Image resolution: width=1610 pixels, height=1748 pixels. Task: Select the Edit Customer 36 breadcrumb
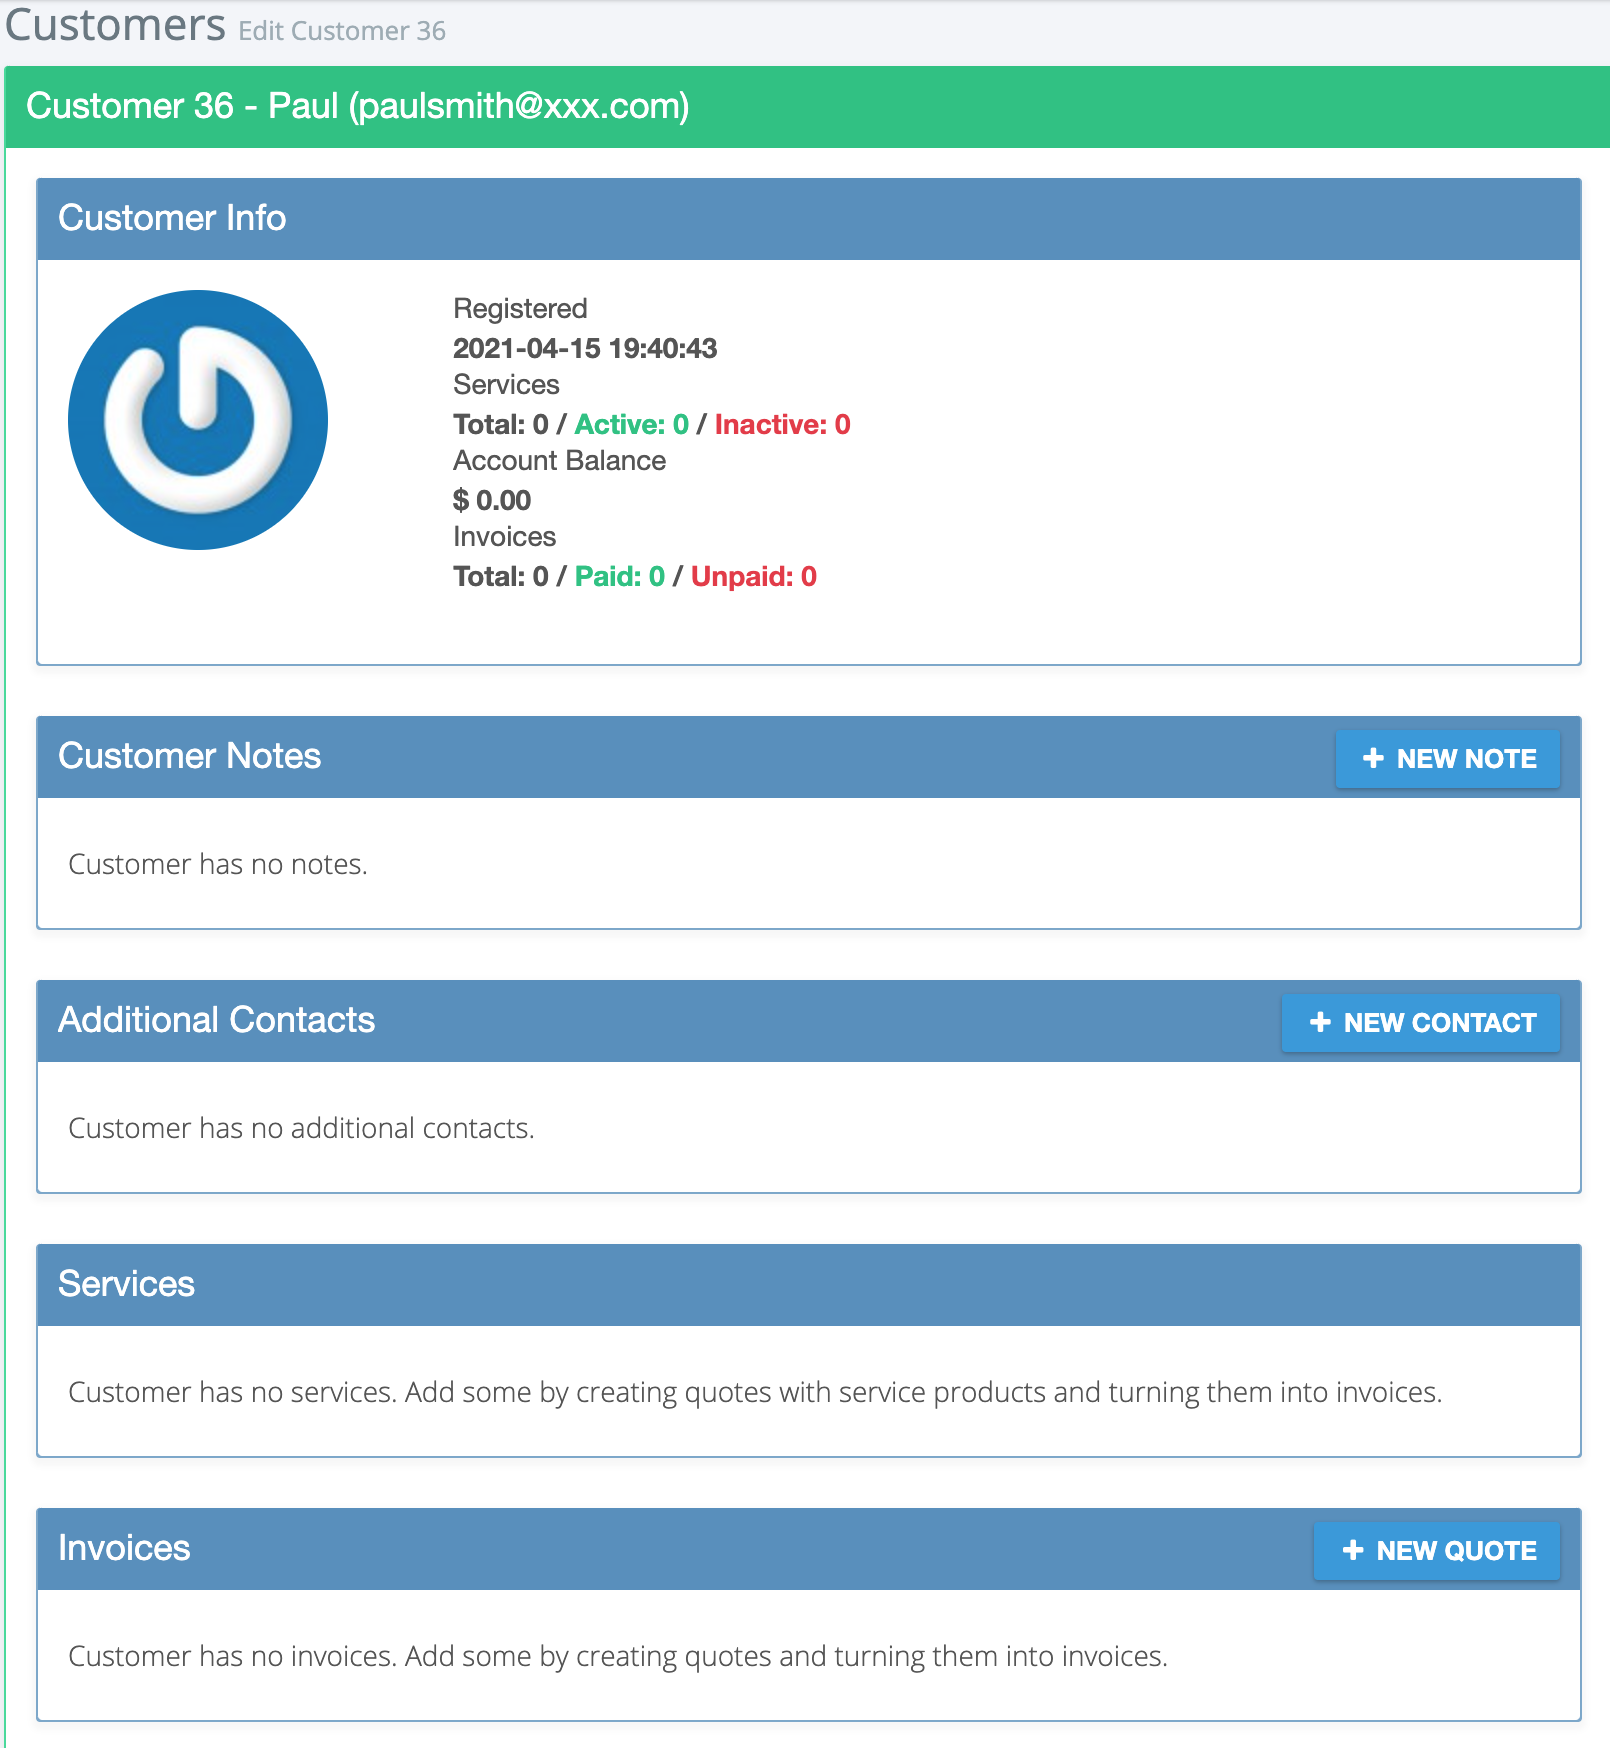tap(340, 31)
